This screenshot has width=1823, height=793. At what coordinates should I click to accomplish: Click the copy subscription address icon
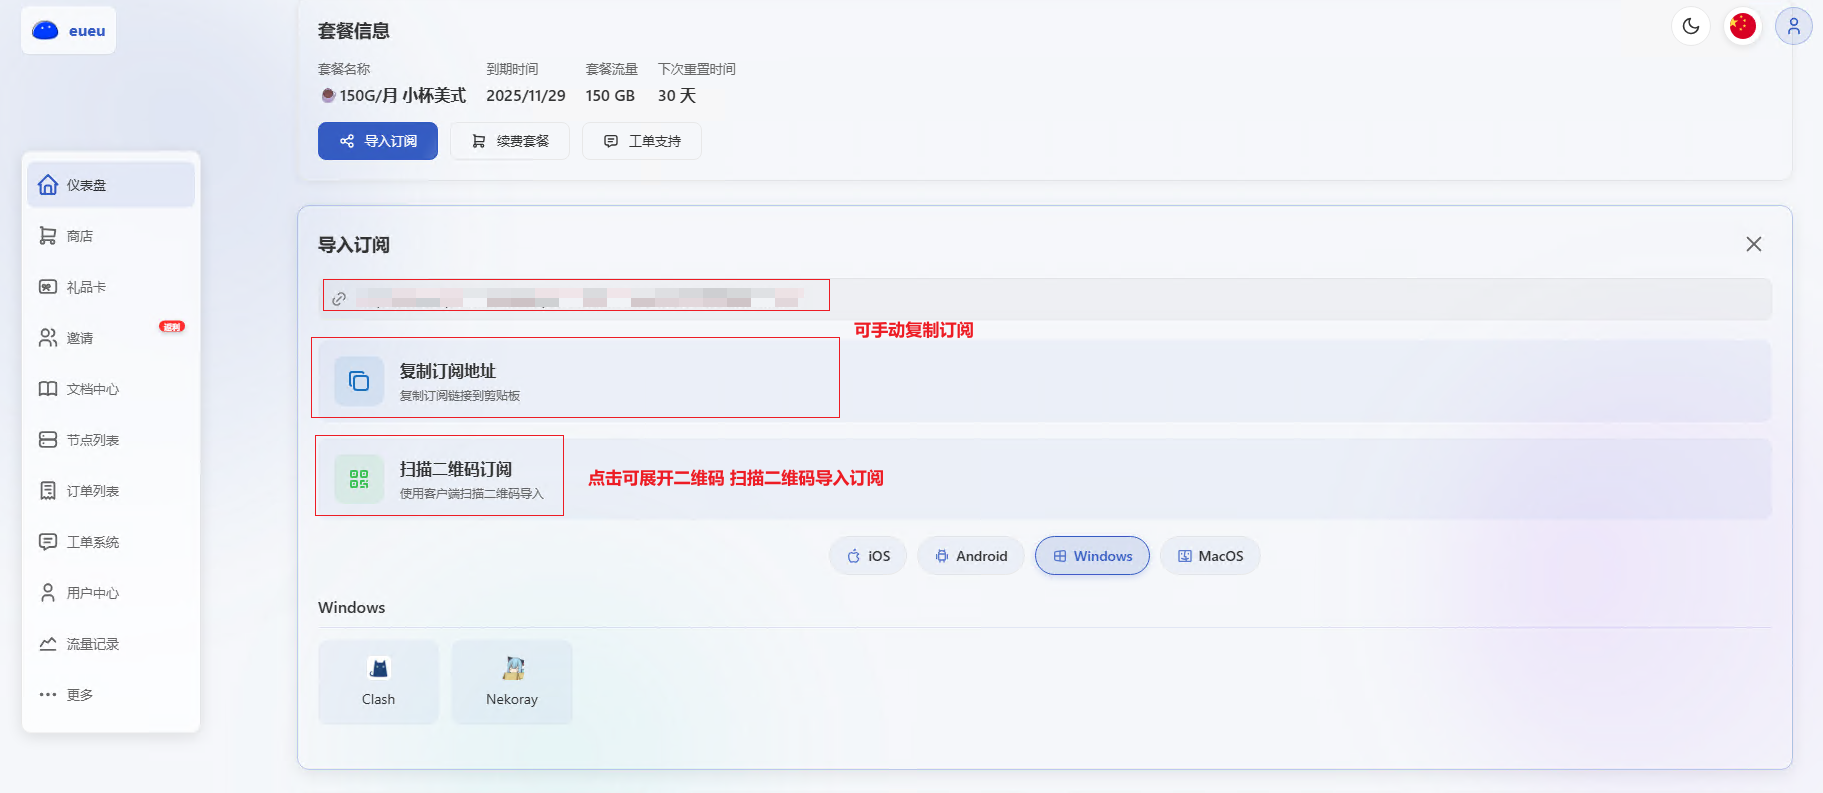tap(359, 381)
